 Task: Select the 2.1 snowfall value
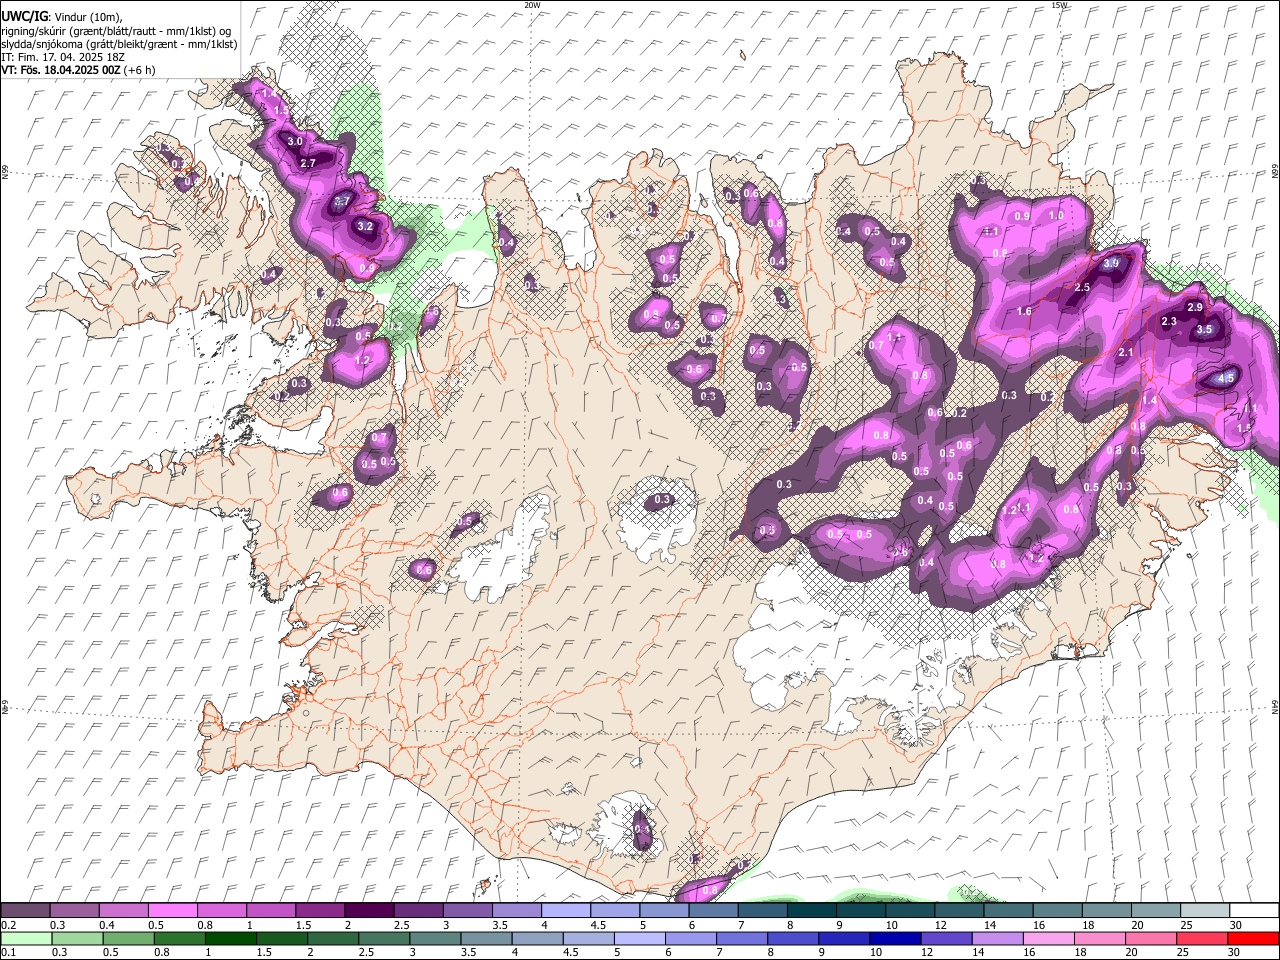point(1126,353)
